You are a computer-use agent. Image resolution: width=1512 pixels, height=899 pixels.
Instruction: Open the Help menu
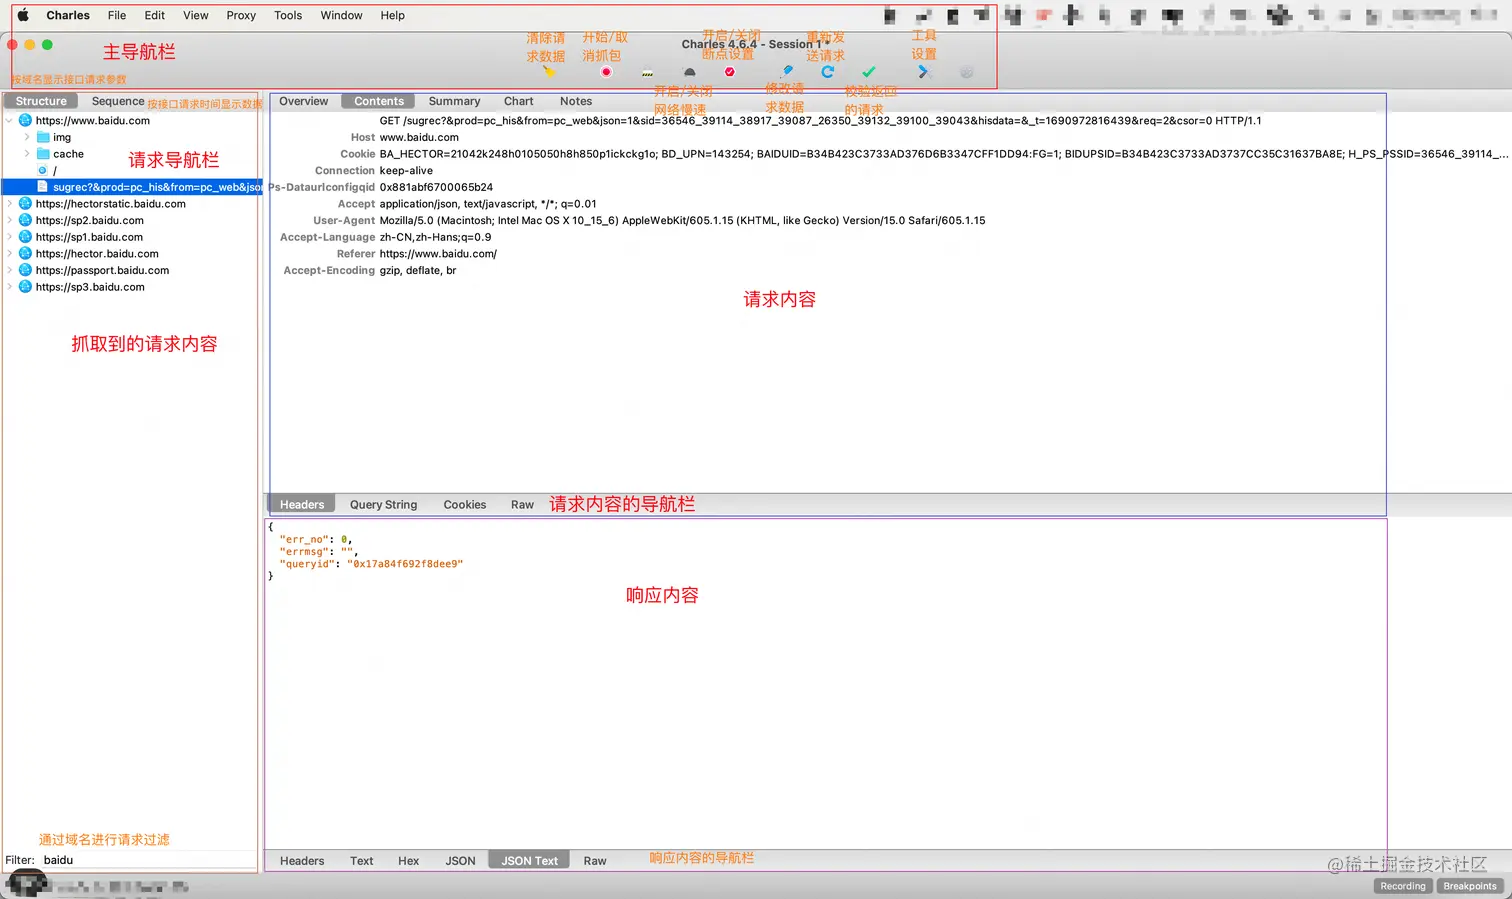[393, 15]
